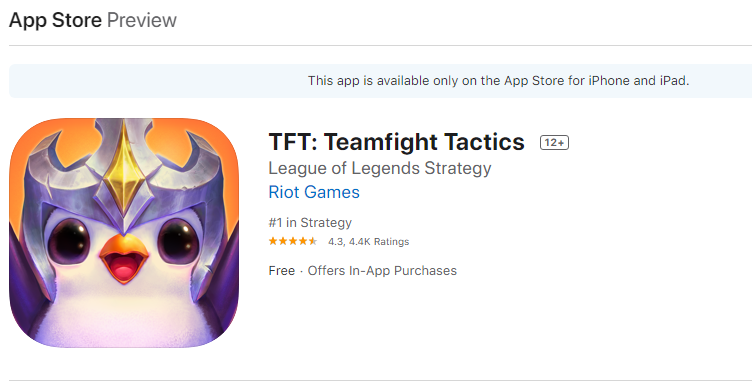Open the Riot Games developer link

point(314,192)
